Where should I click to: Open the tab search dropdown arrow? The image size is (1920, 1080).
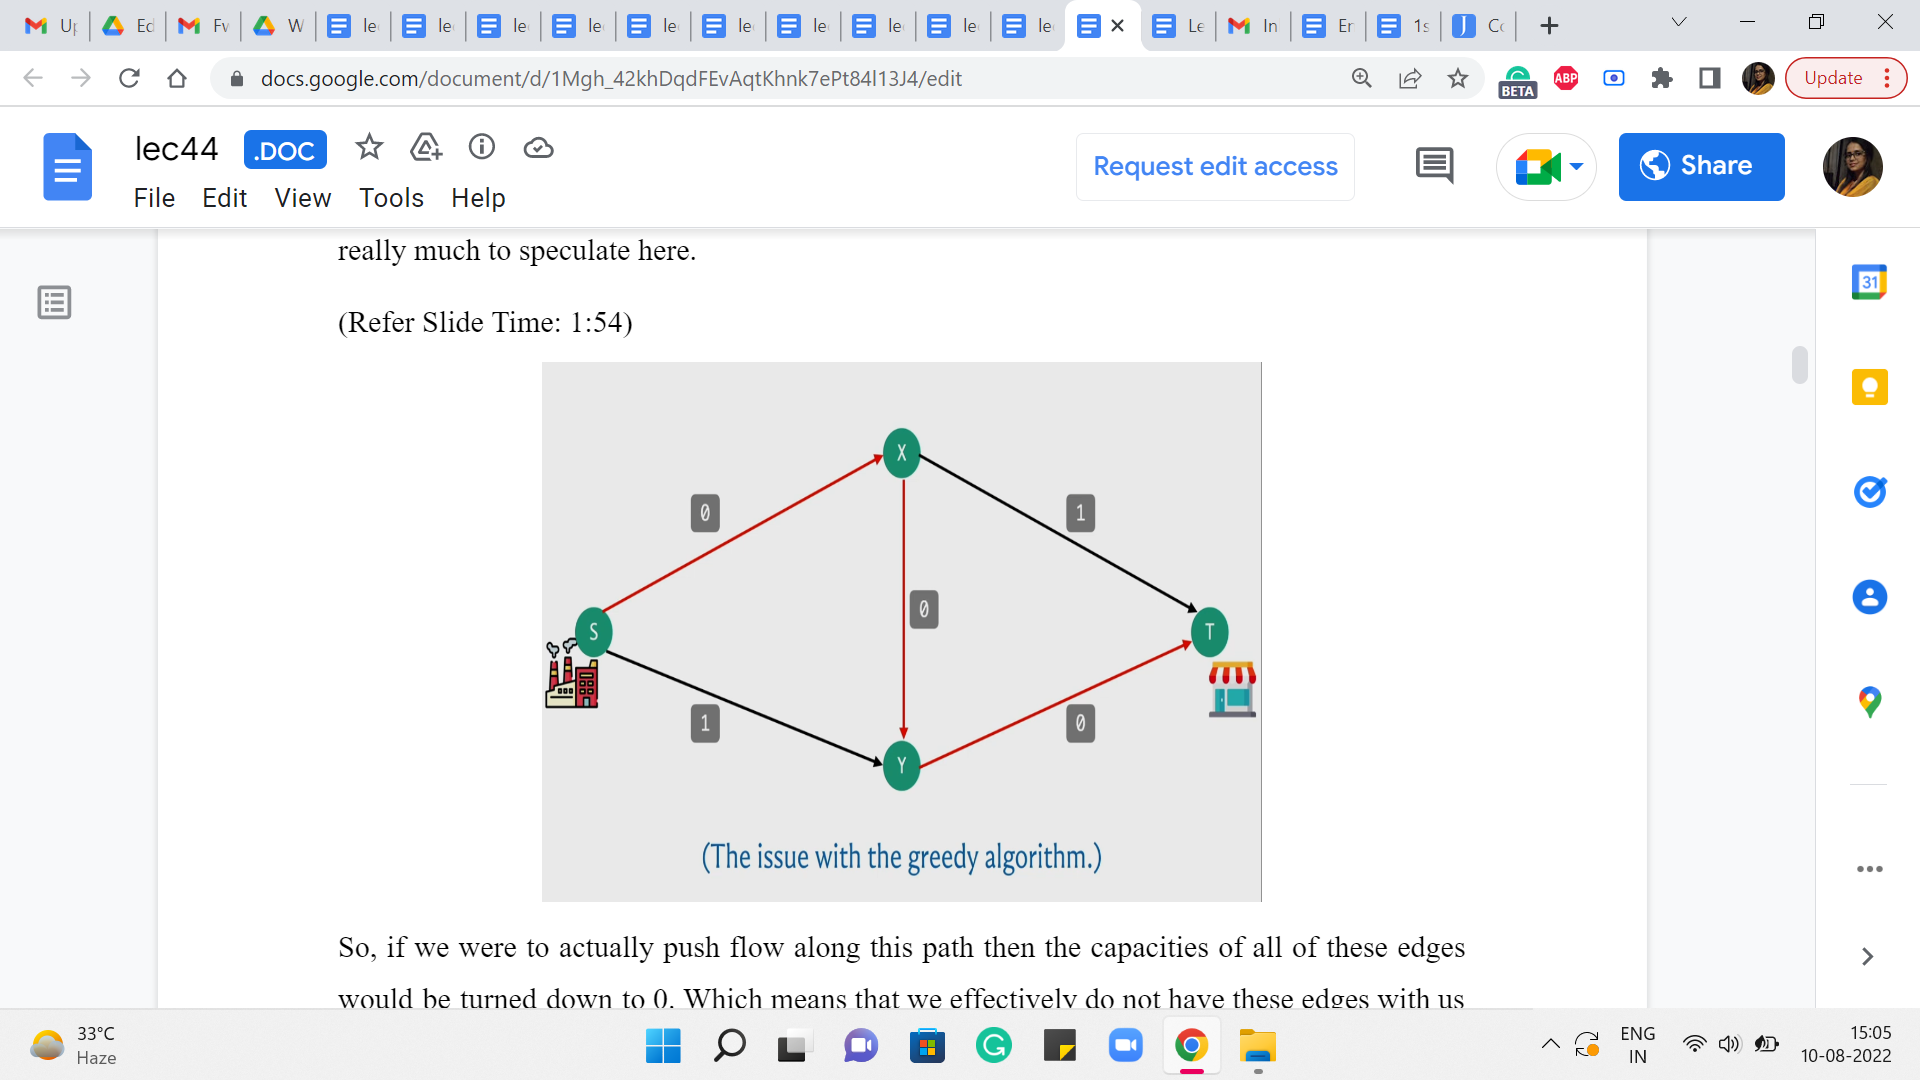pyautogui.click(x=1679, y=23)
